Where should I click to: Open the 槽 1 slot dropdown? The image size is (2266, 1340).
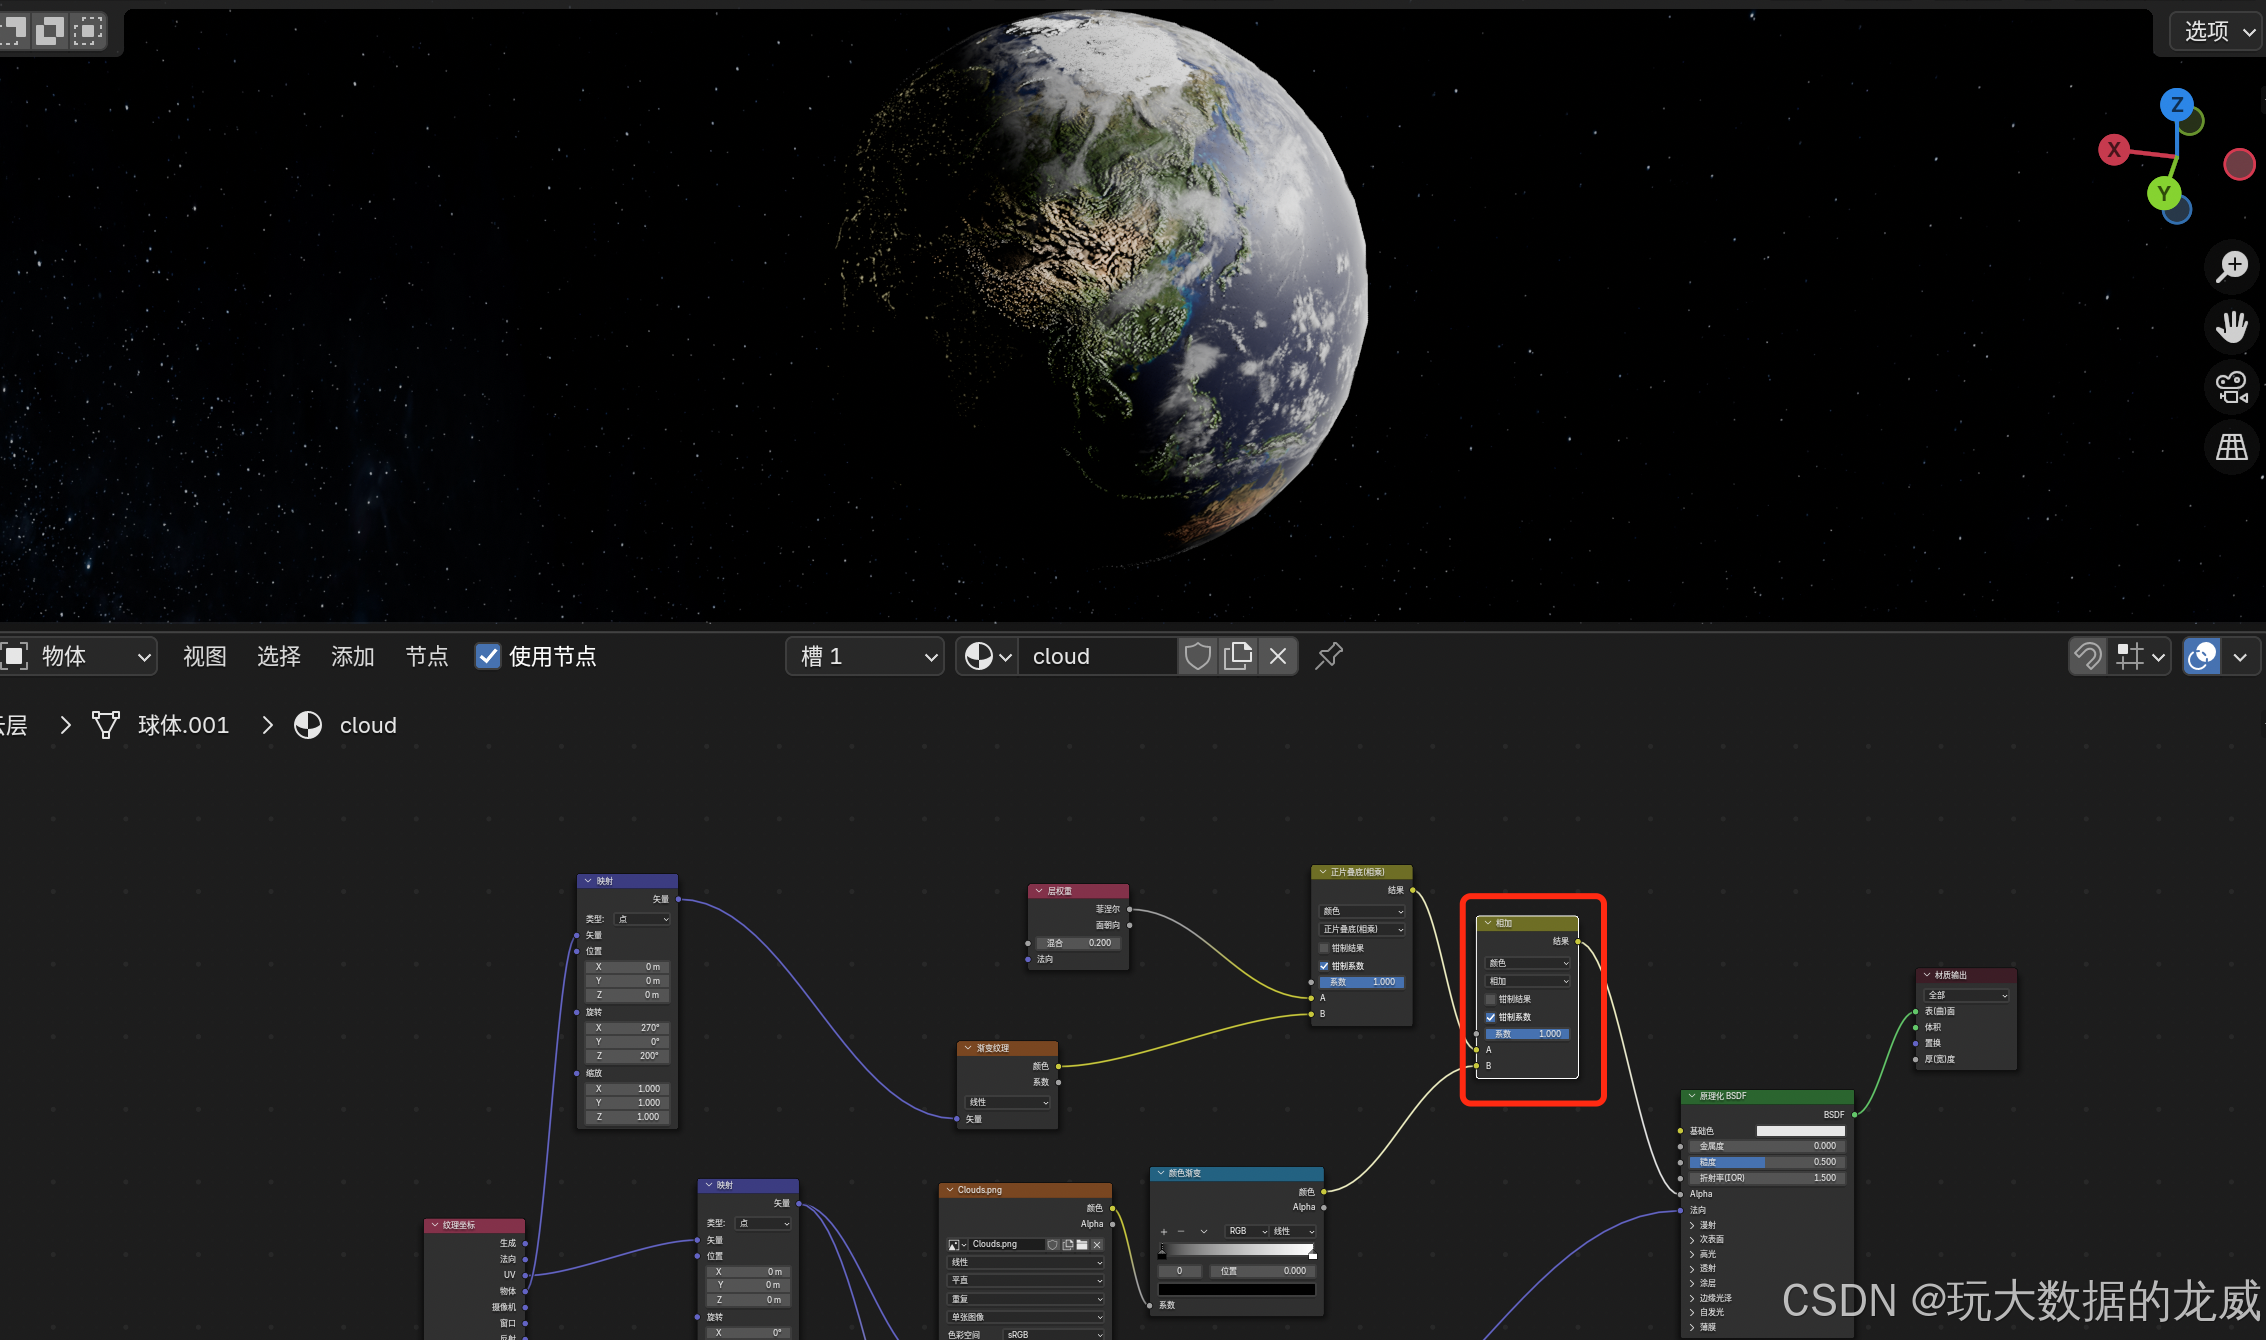[x=865, y=657]
